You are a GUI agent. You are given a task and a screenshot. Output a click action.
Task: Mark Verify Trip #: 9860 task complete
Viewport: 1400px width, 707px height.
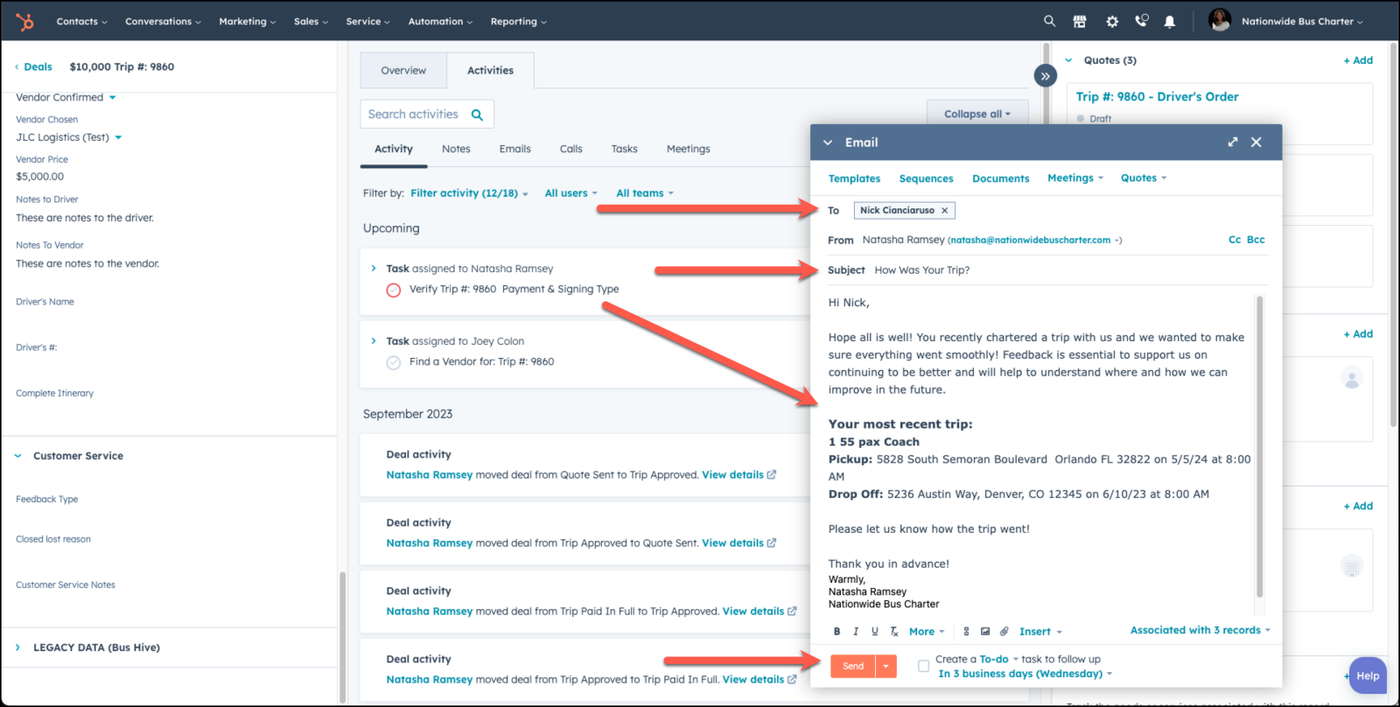click(x=393, y=290)
